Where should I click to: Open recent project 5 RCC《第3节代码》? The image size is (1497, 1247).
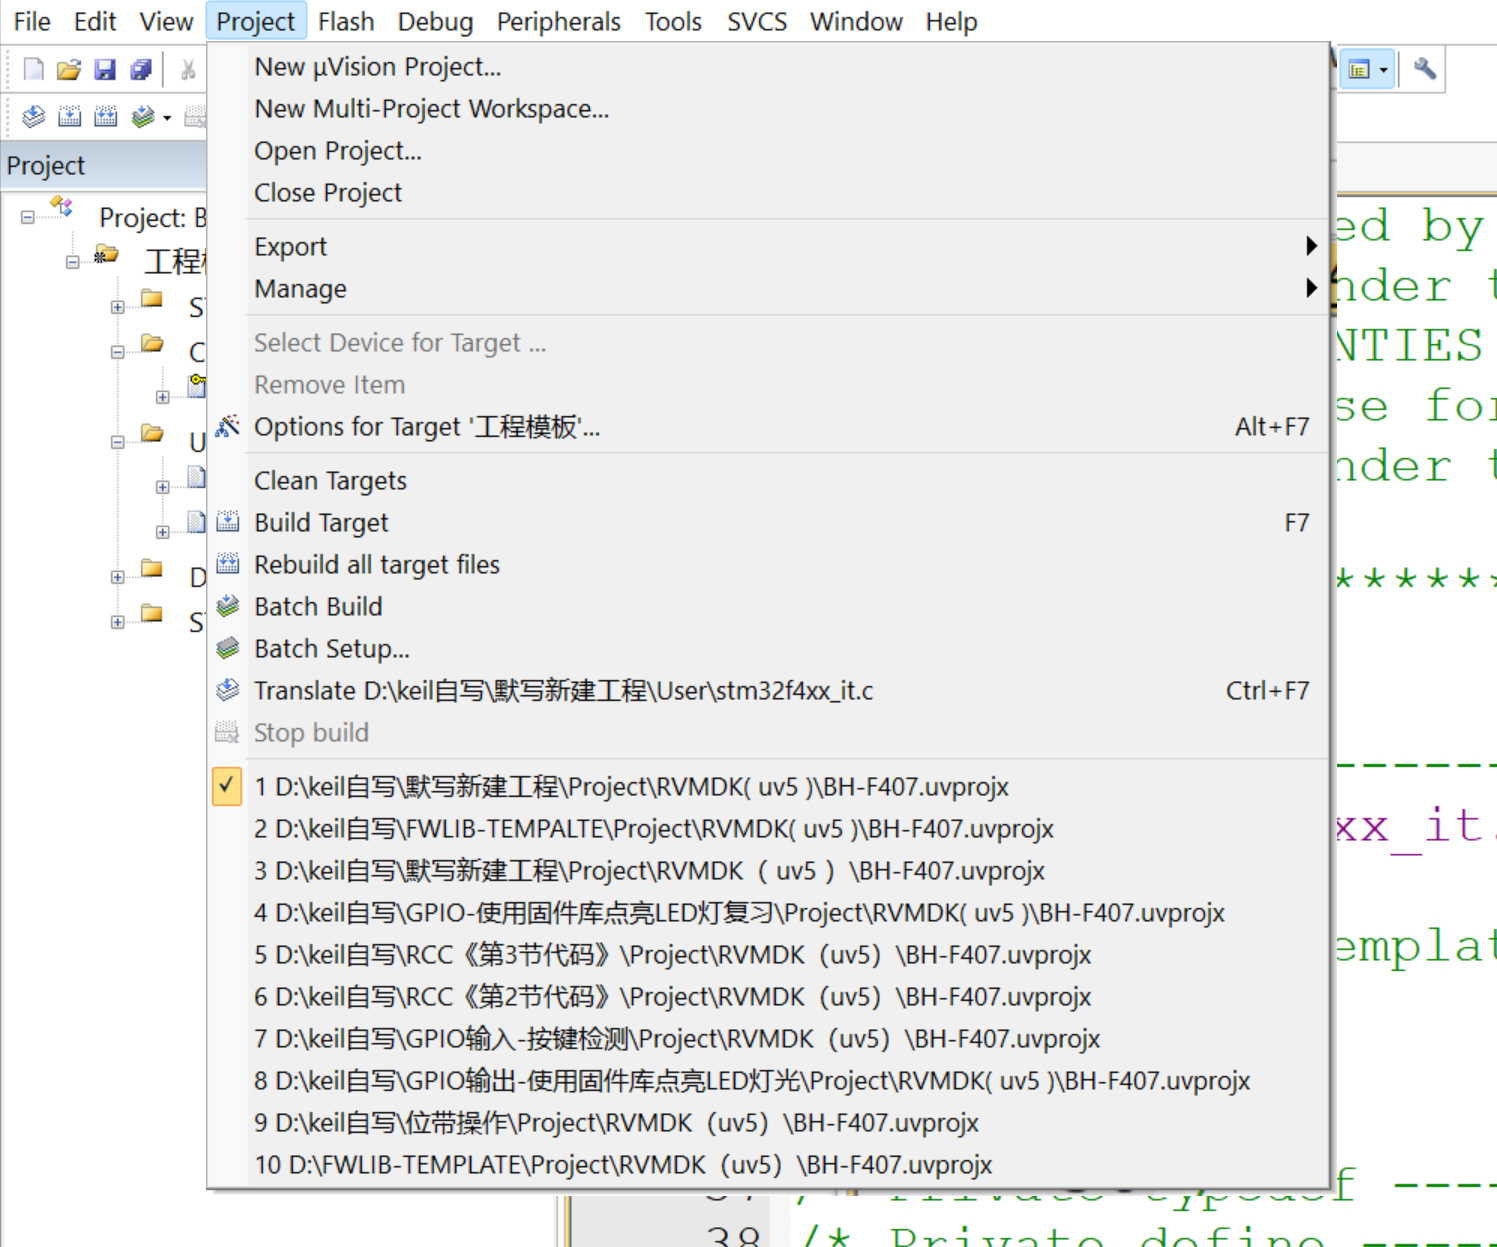(768, 954)
